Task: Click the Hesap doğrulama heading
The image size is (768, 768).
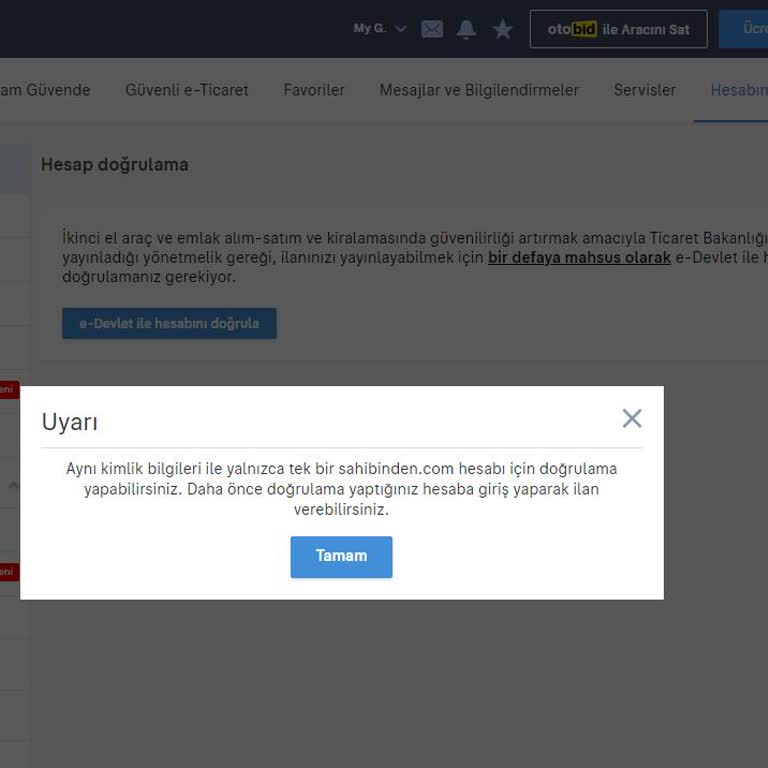Action: [115, 165]
